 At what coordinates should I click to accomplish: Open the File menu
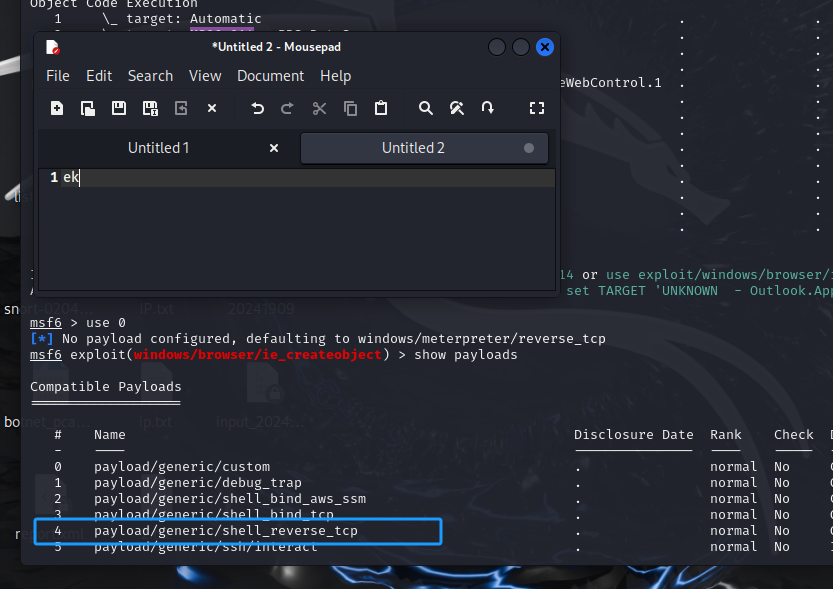tap(58, 76)
